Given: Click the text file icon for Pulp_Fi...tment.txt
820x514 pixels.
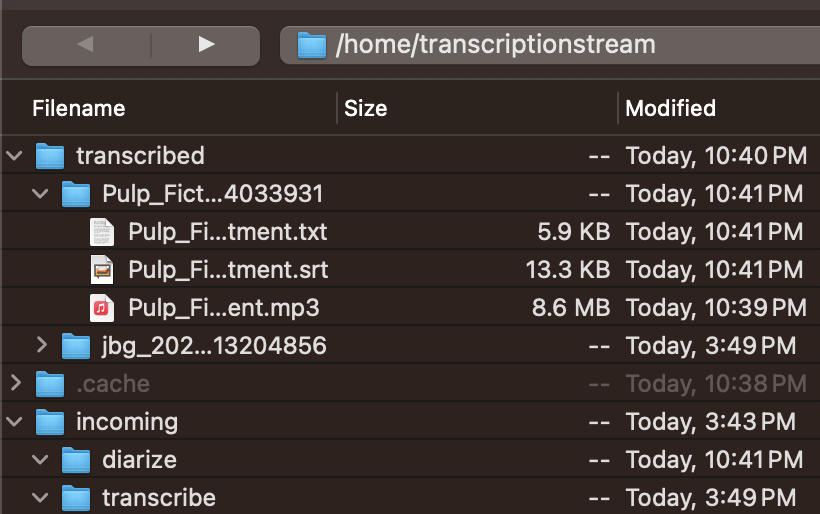Looking at the screenshot, I should (x=101, y=232).
